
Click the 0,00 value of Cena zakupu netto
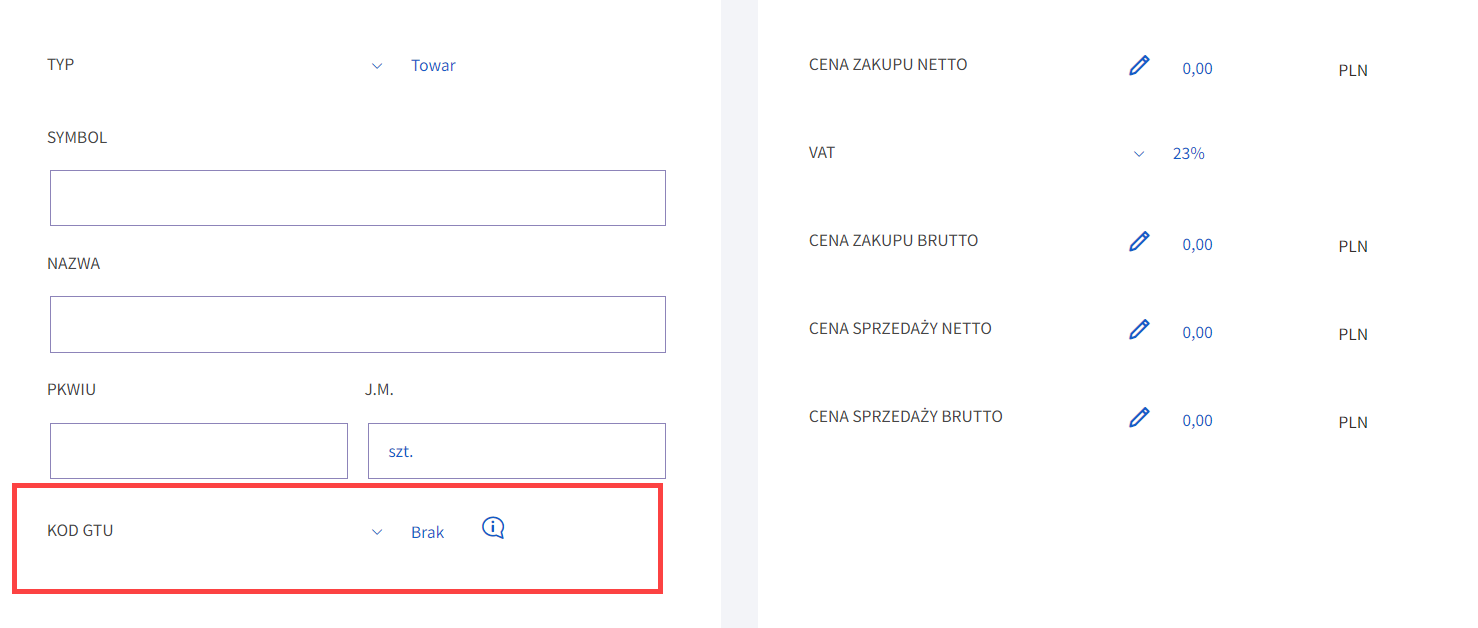point(1197,69)
